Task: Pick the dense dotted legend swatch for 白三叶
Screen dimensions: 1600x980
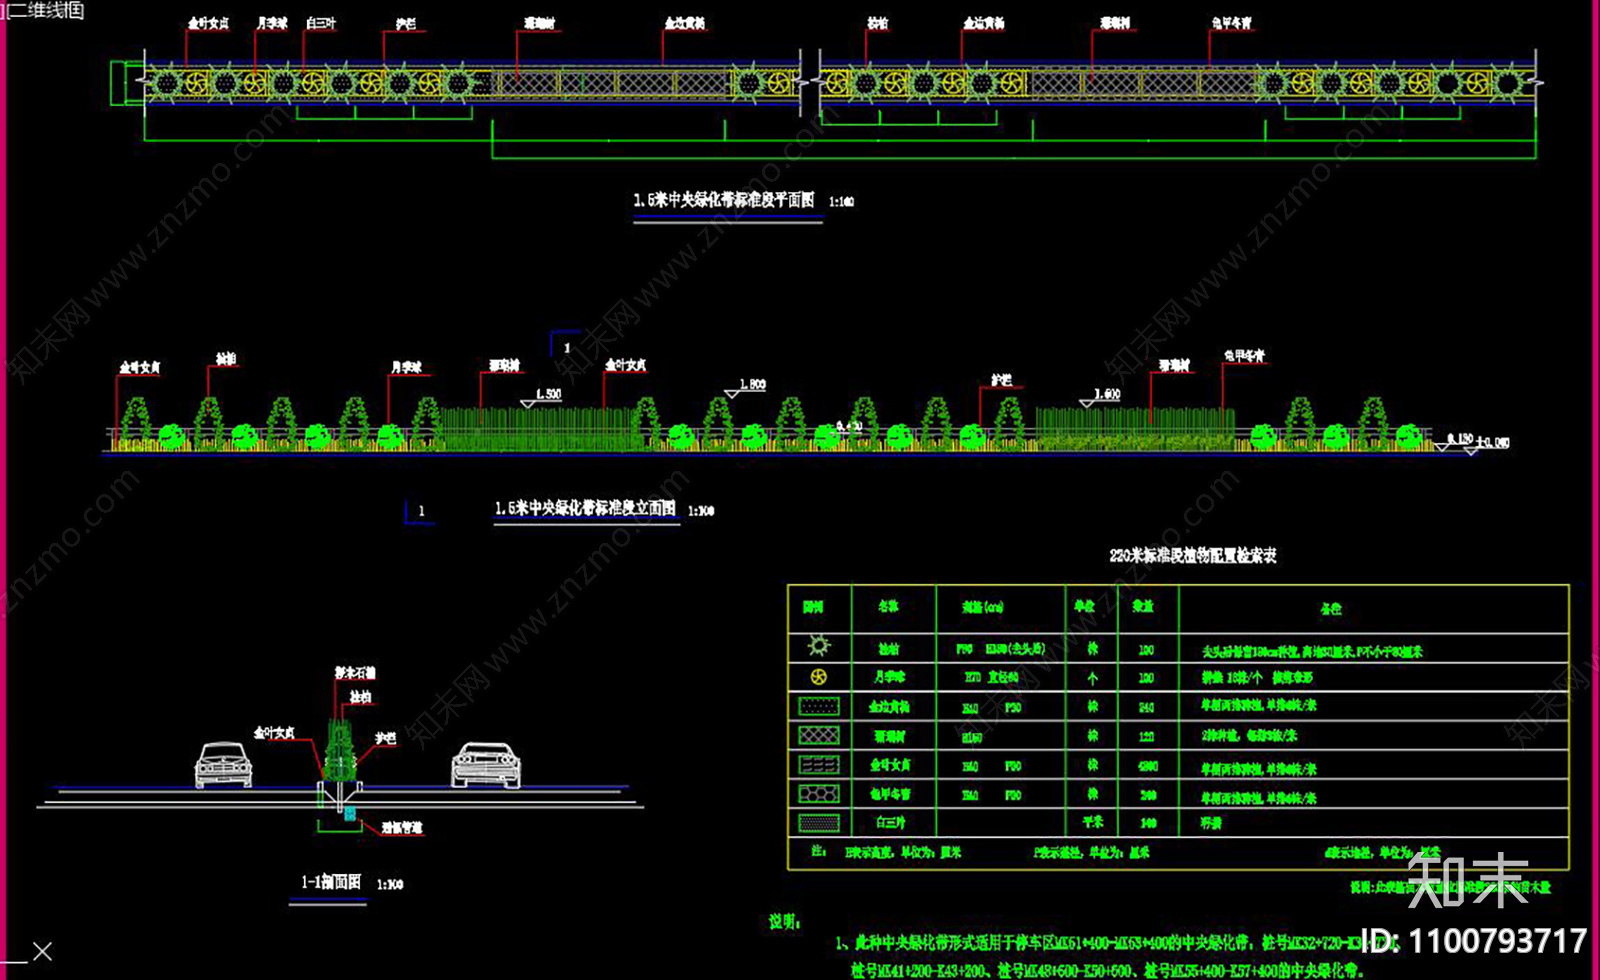Action: [x=819, y=823]
